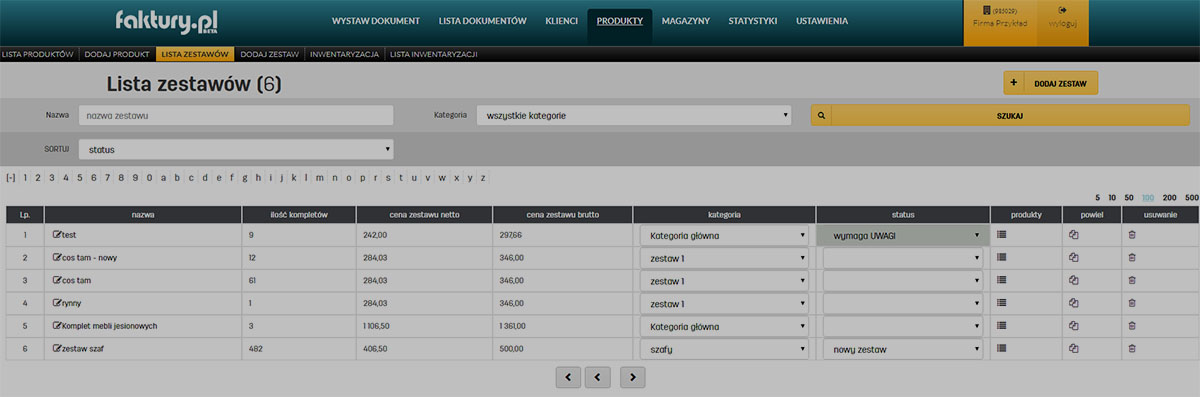Open STATYSTYKI menu

(753, 20)
